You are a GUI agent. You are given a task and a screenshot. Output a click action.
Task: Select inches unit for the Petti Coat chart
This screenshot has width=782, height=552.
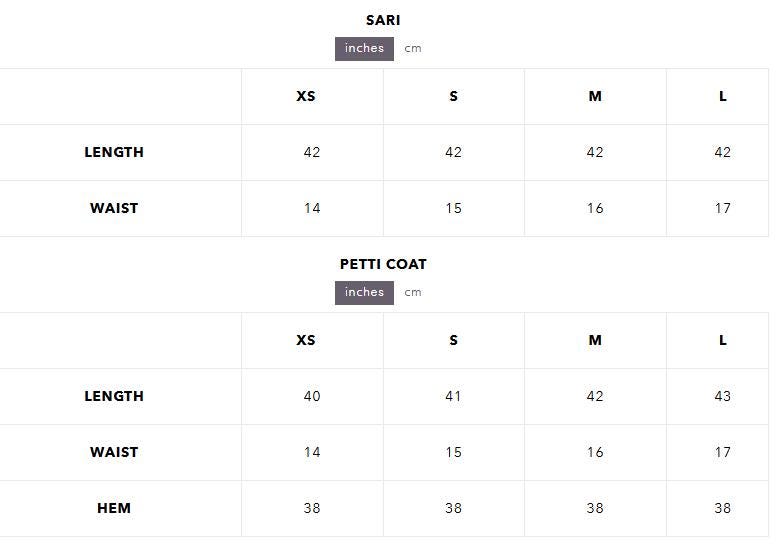pyautogui.click(x=364, y=292)
